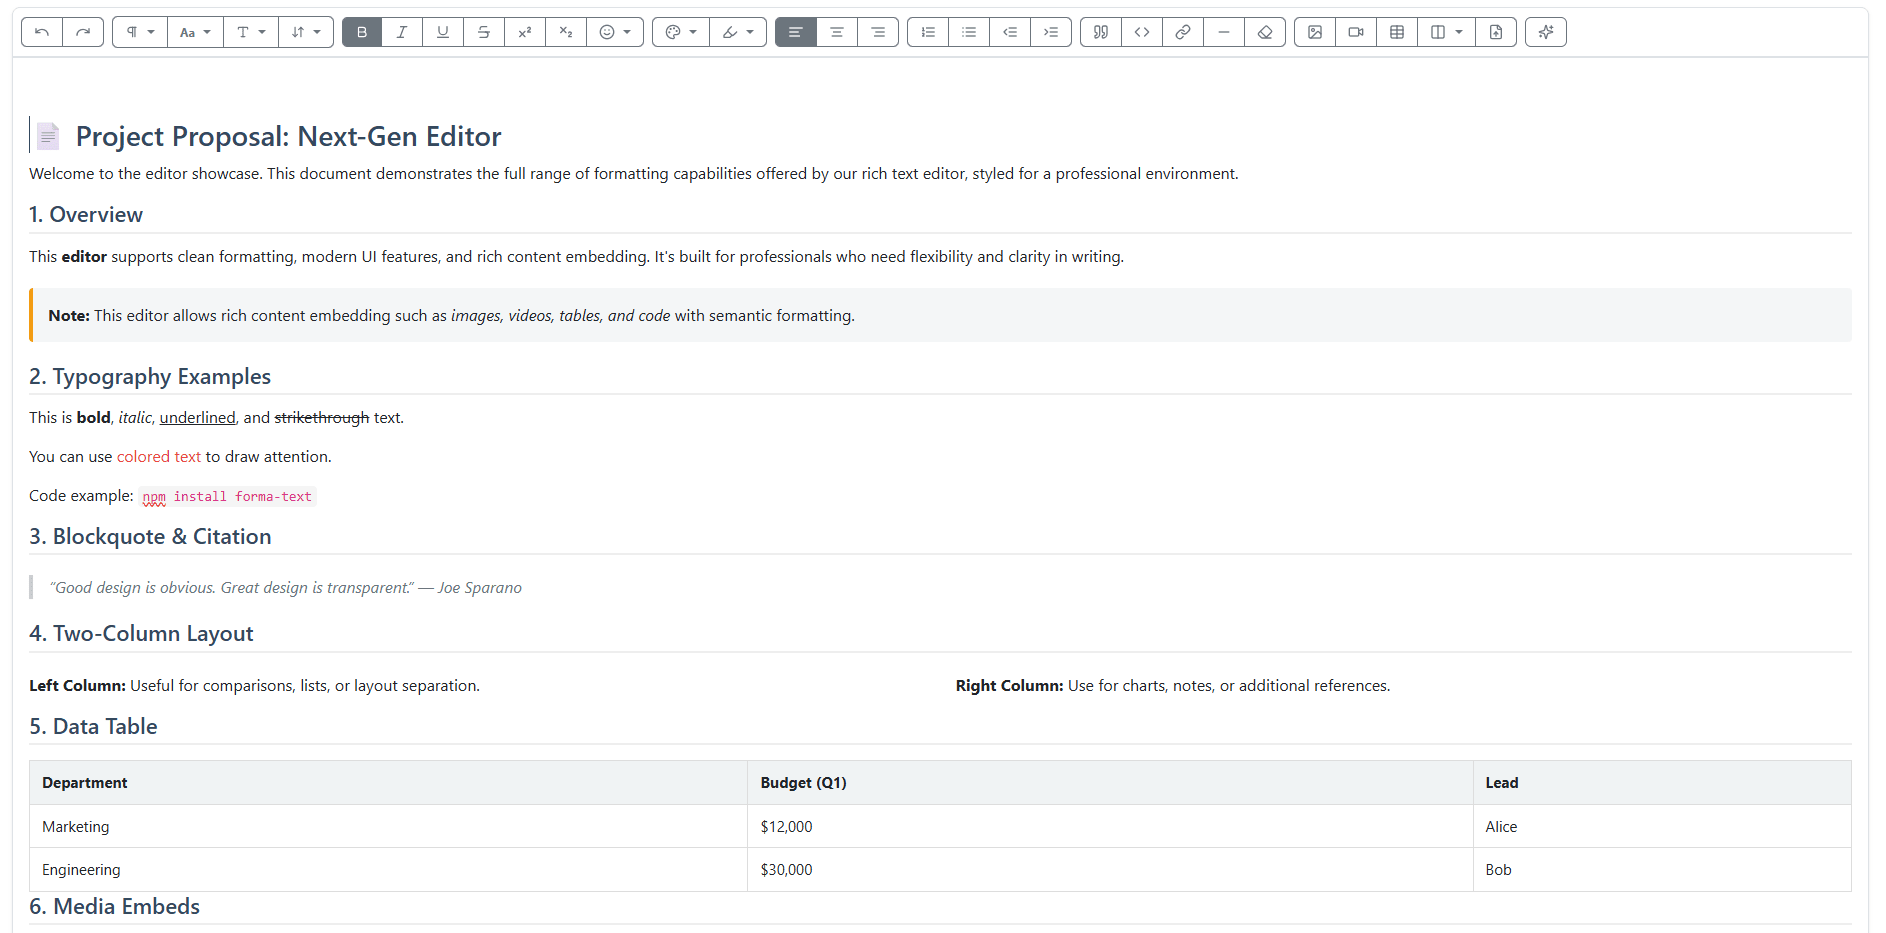The width and height of the screenshot is (1886, 933).
Task: Select left text alignment
Action: click(796, 32)
